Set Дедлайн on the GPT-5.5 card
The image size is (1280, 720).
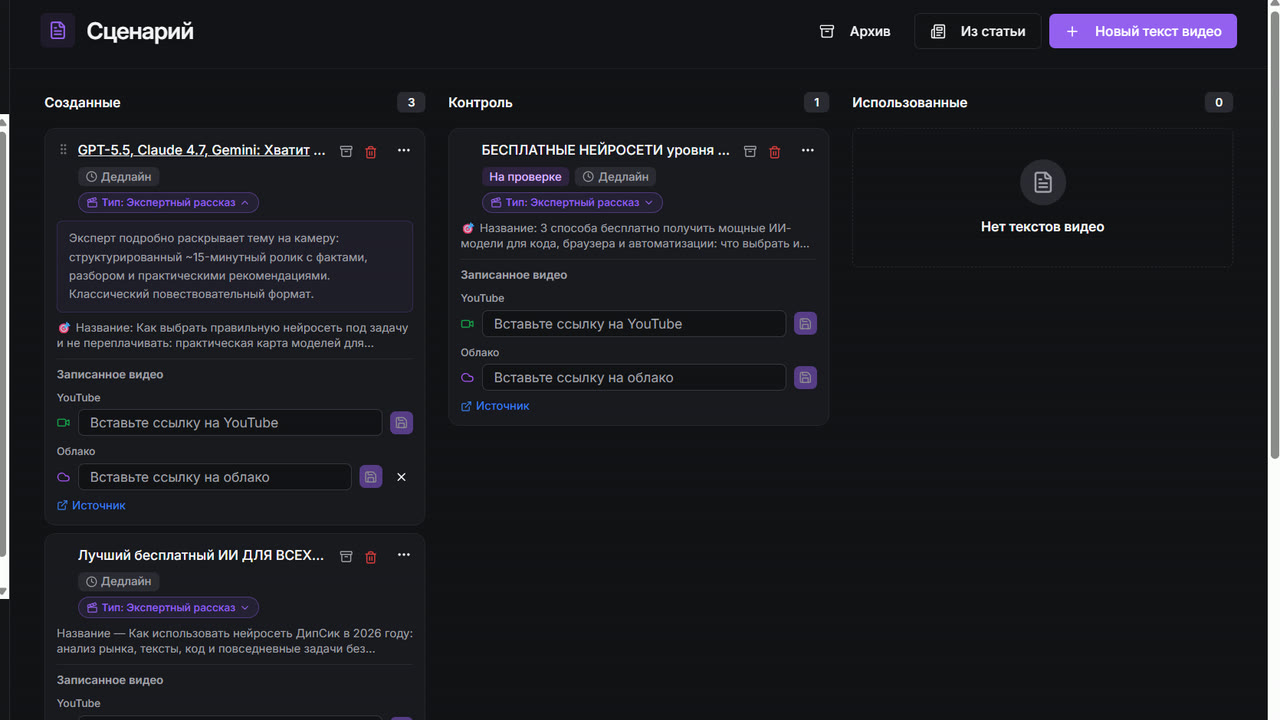click(119, 176)
